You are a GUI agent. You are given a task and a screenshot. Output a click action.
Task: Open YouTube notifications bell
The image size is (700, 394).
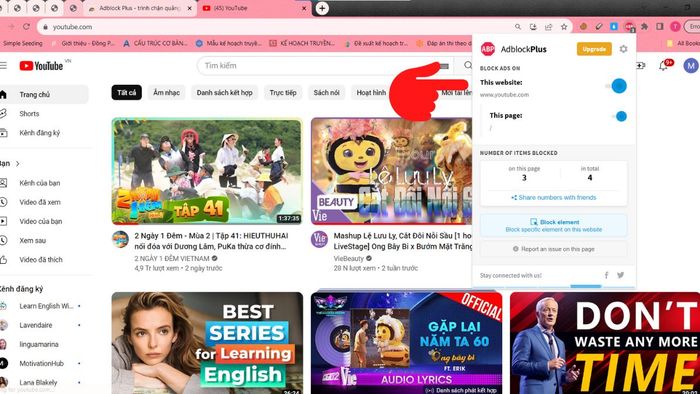pyautogui.click(x=664, y=66)
